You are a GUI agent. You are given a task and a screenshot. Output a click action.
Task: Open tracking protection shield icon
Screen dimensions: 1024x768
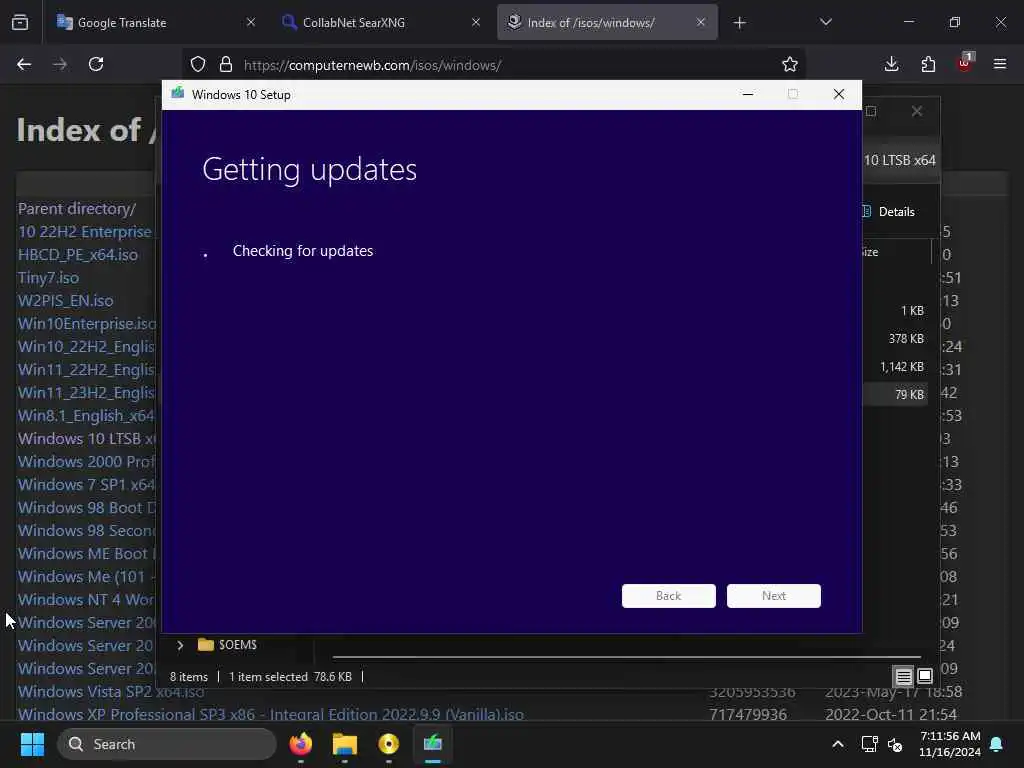pos(198,65)
